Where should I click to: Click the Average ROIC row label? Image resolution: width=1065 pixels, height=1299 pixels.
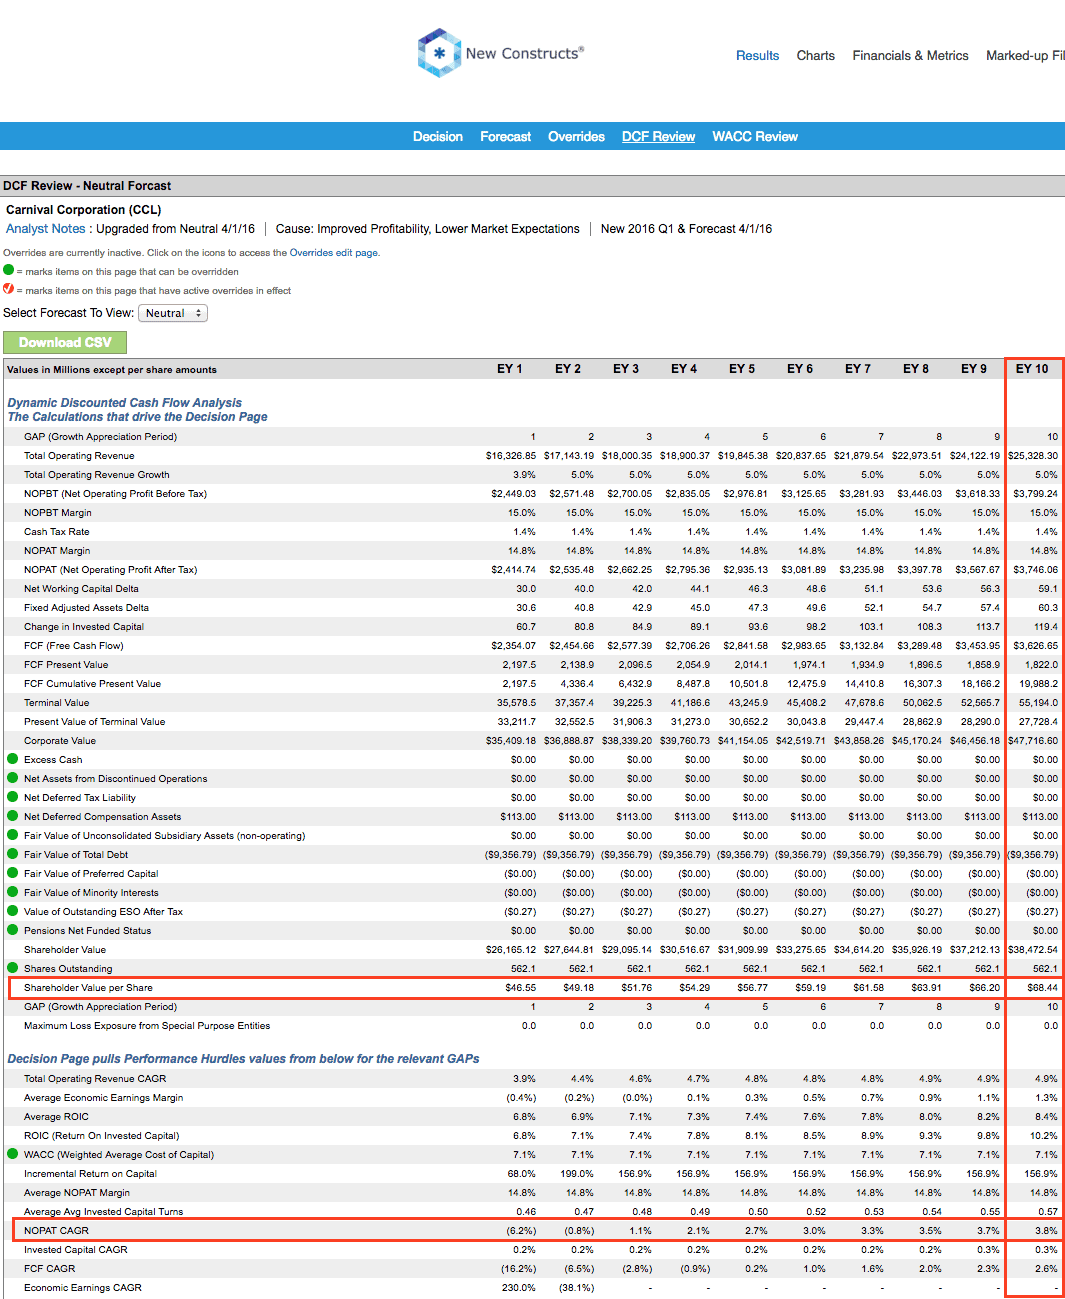pos(56,1117)
